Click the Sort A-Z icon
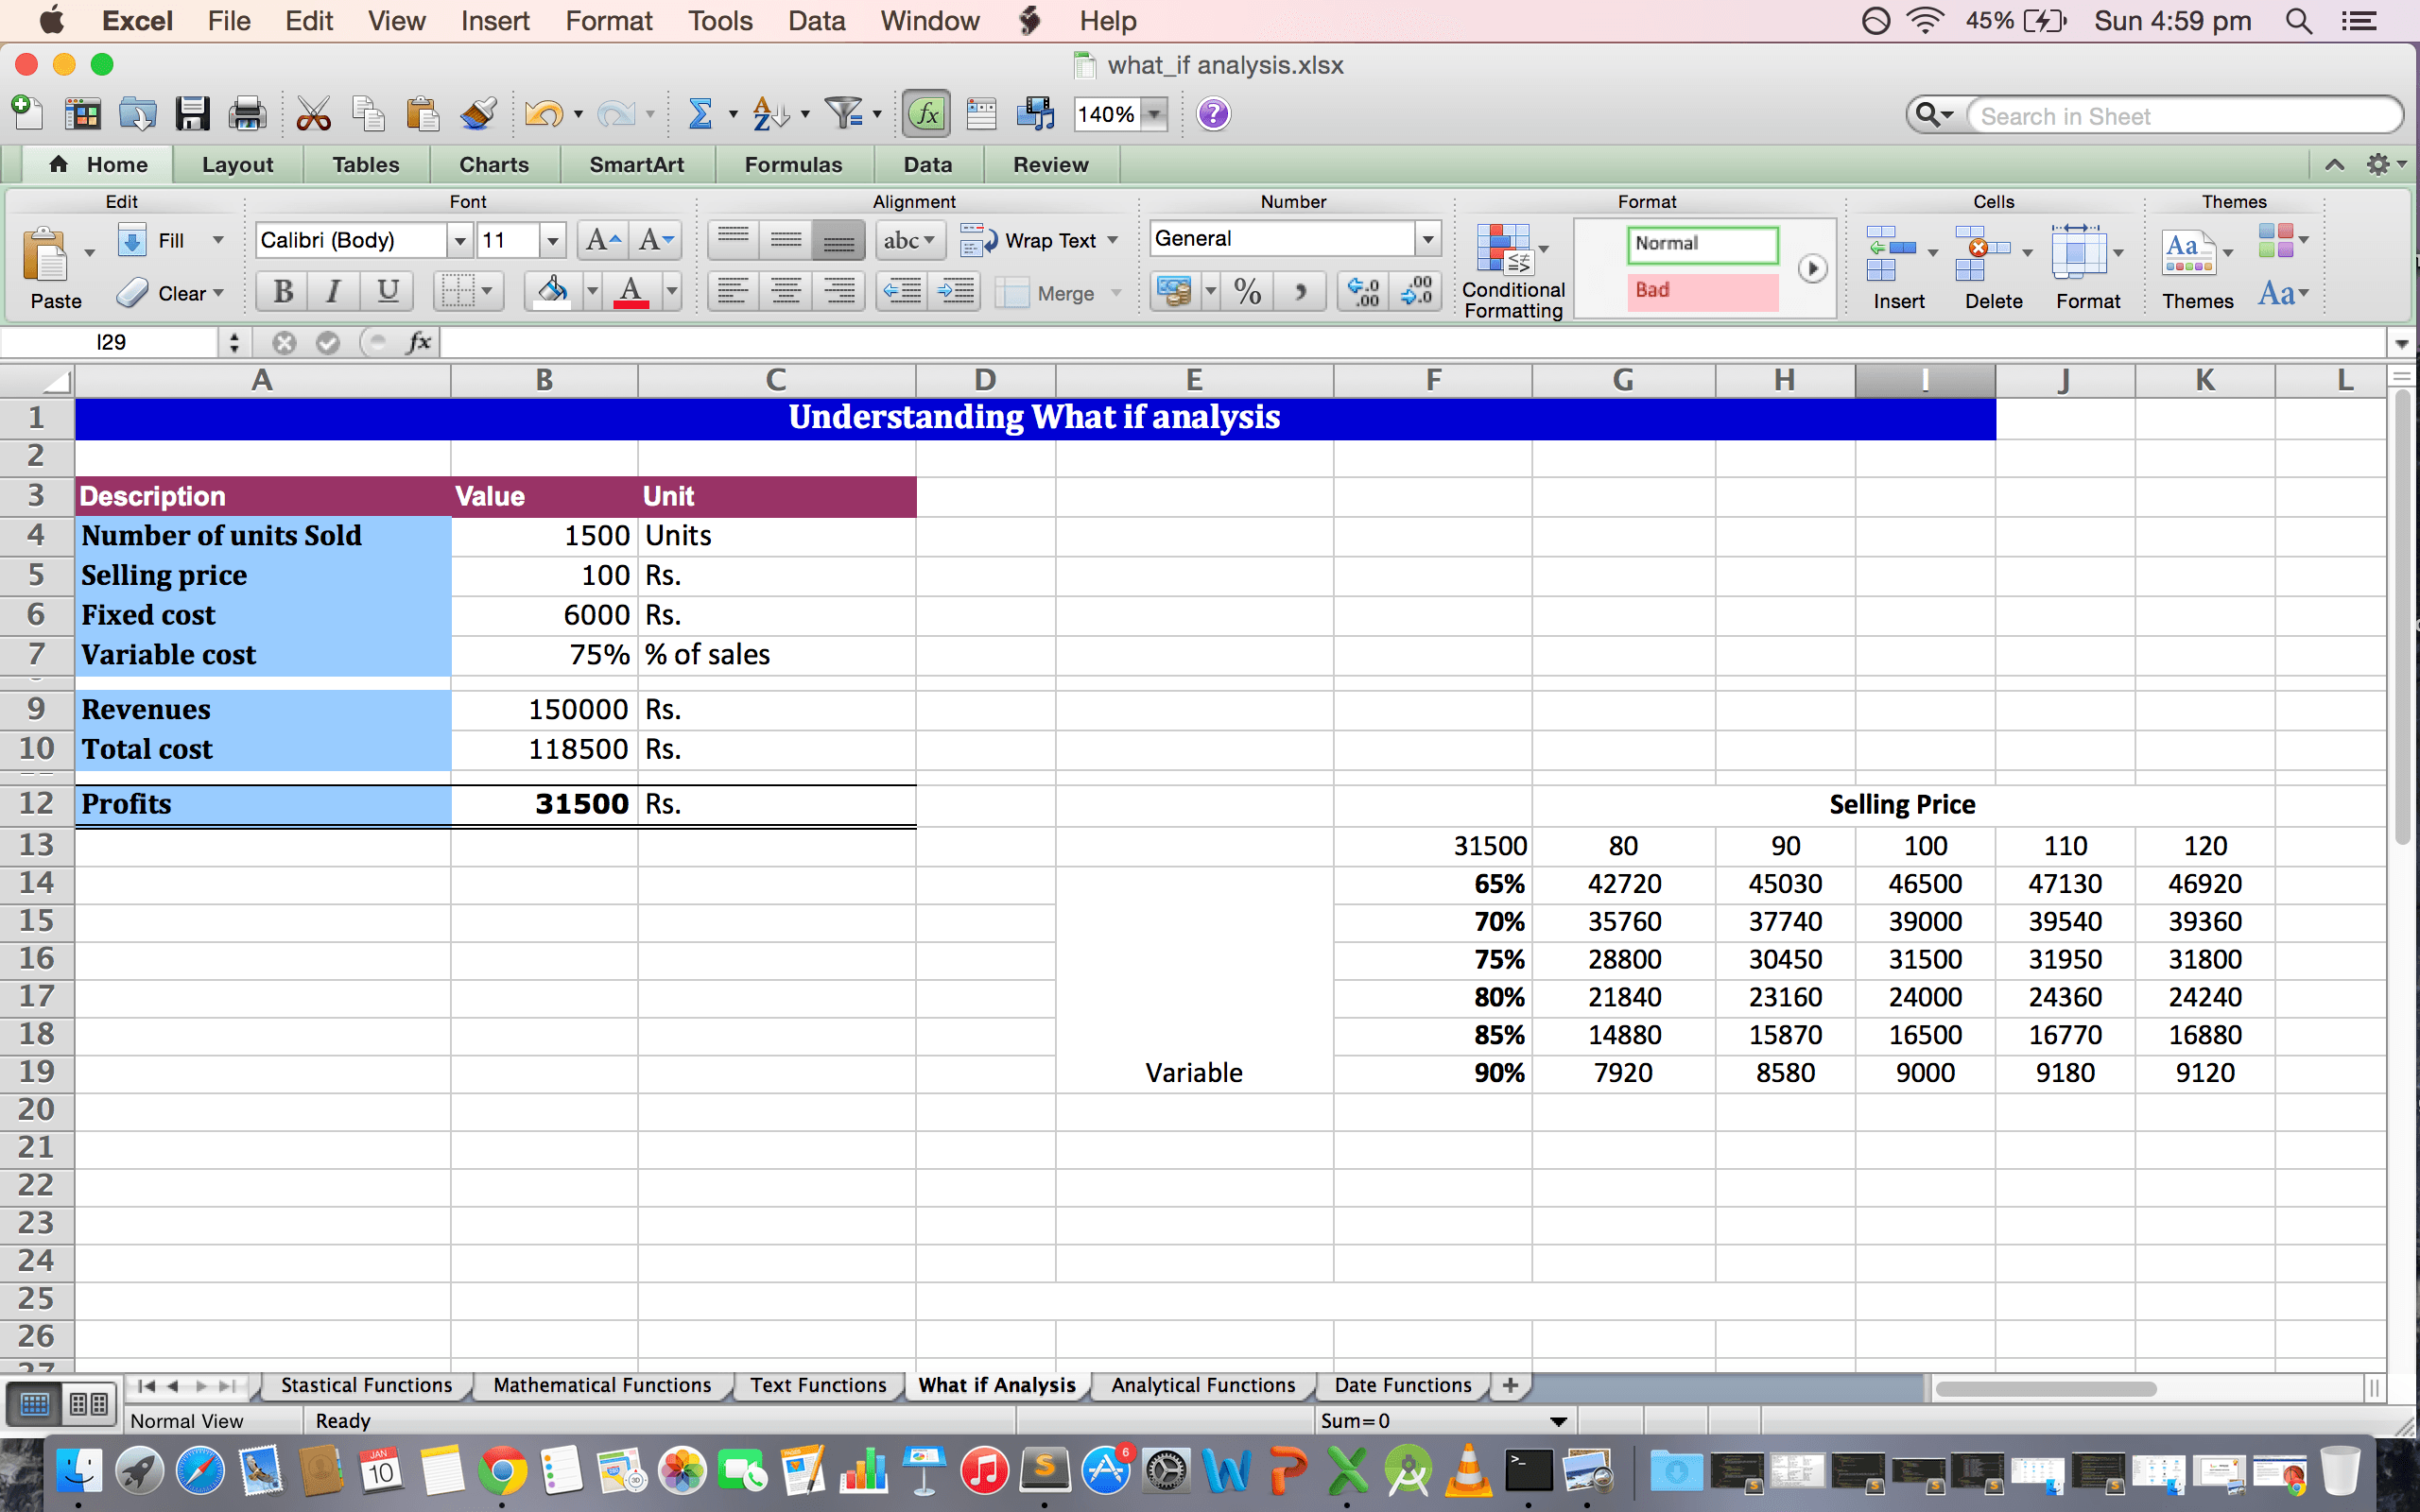 coord(770,114)
